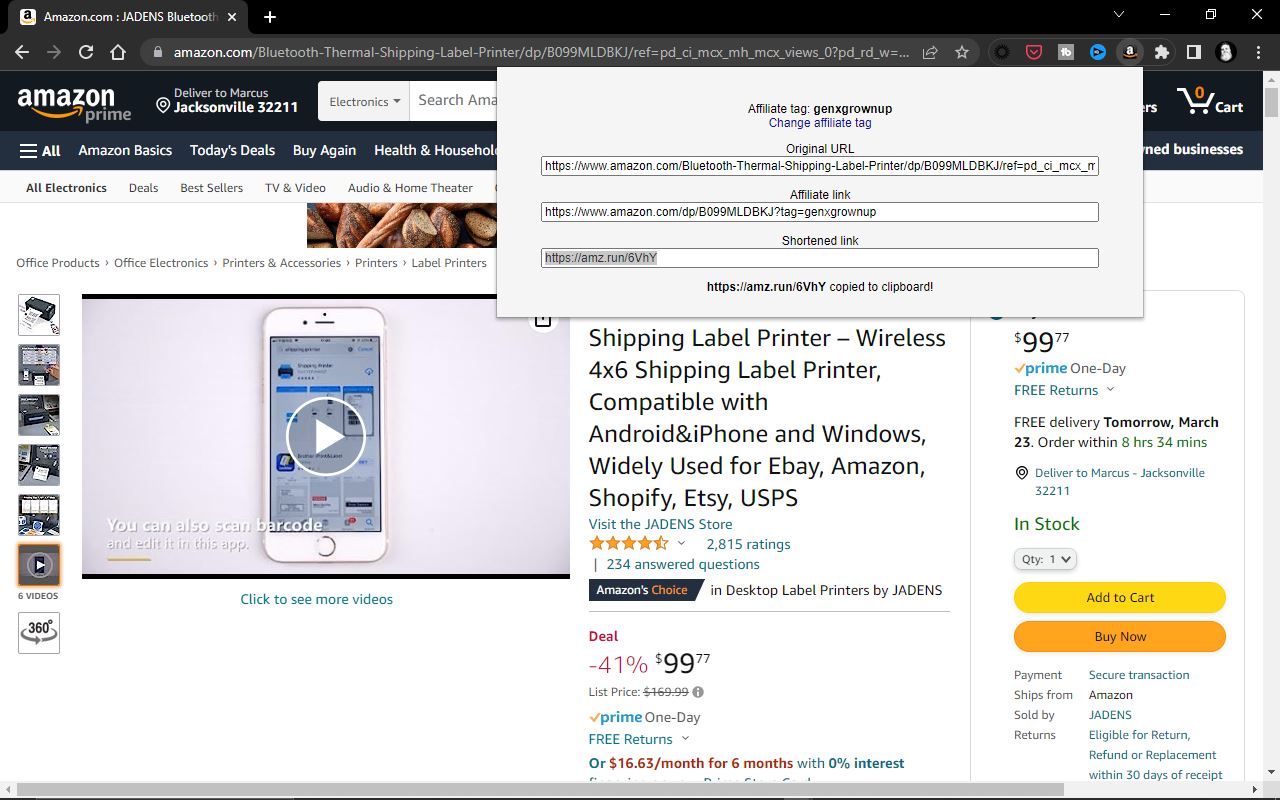Open the Extensions puzzle-piece menu
Image resolution: width=1280 pixels, height=800 pixels.
tap(1161, 52)
